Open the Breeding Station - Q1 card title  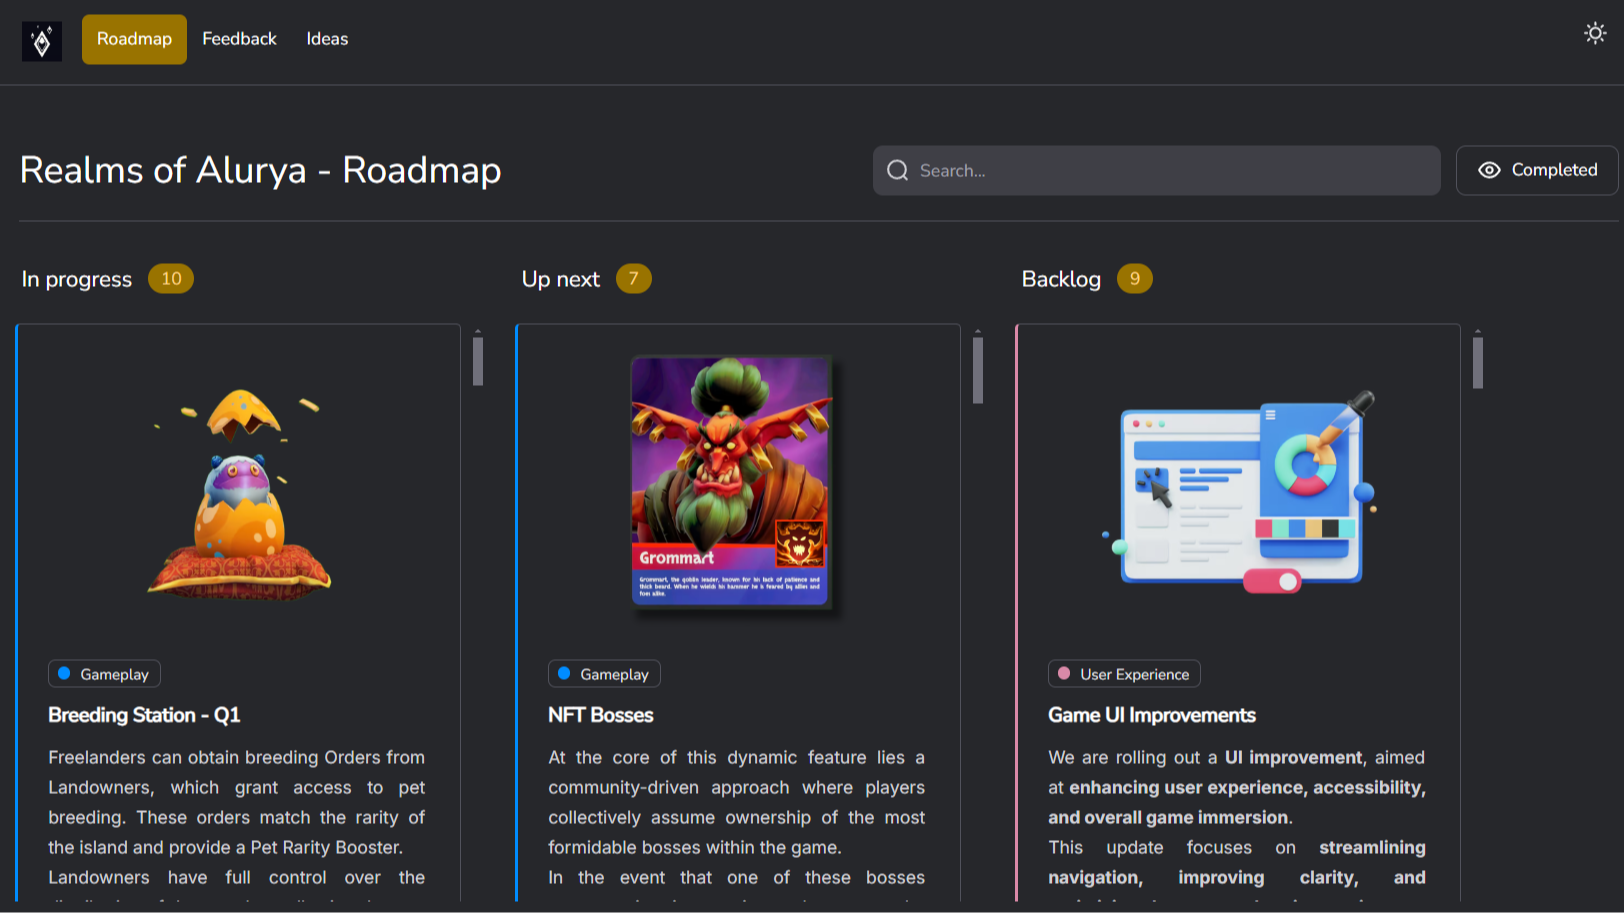[x=144, y=715]
